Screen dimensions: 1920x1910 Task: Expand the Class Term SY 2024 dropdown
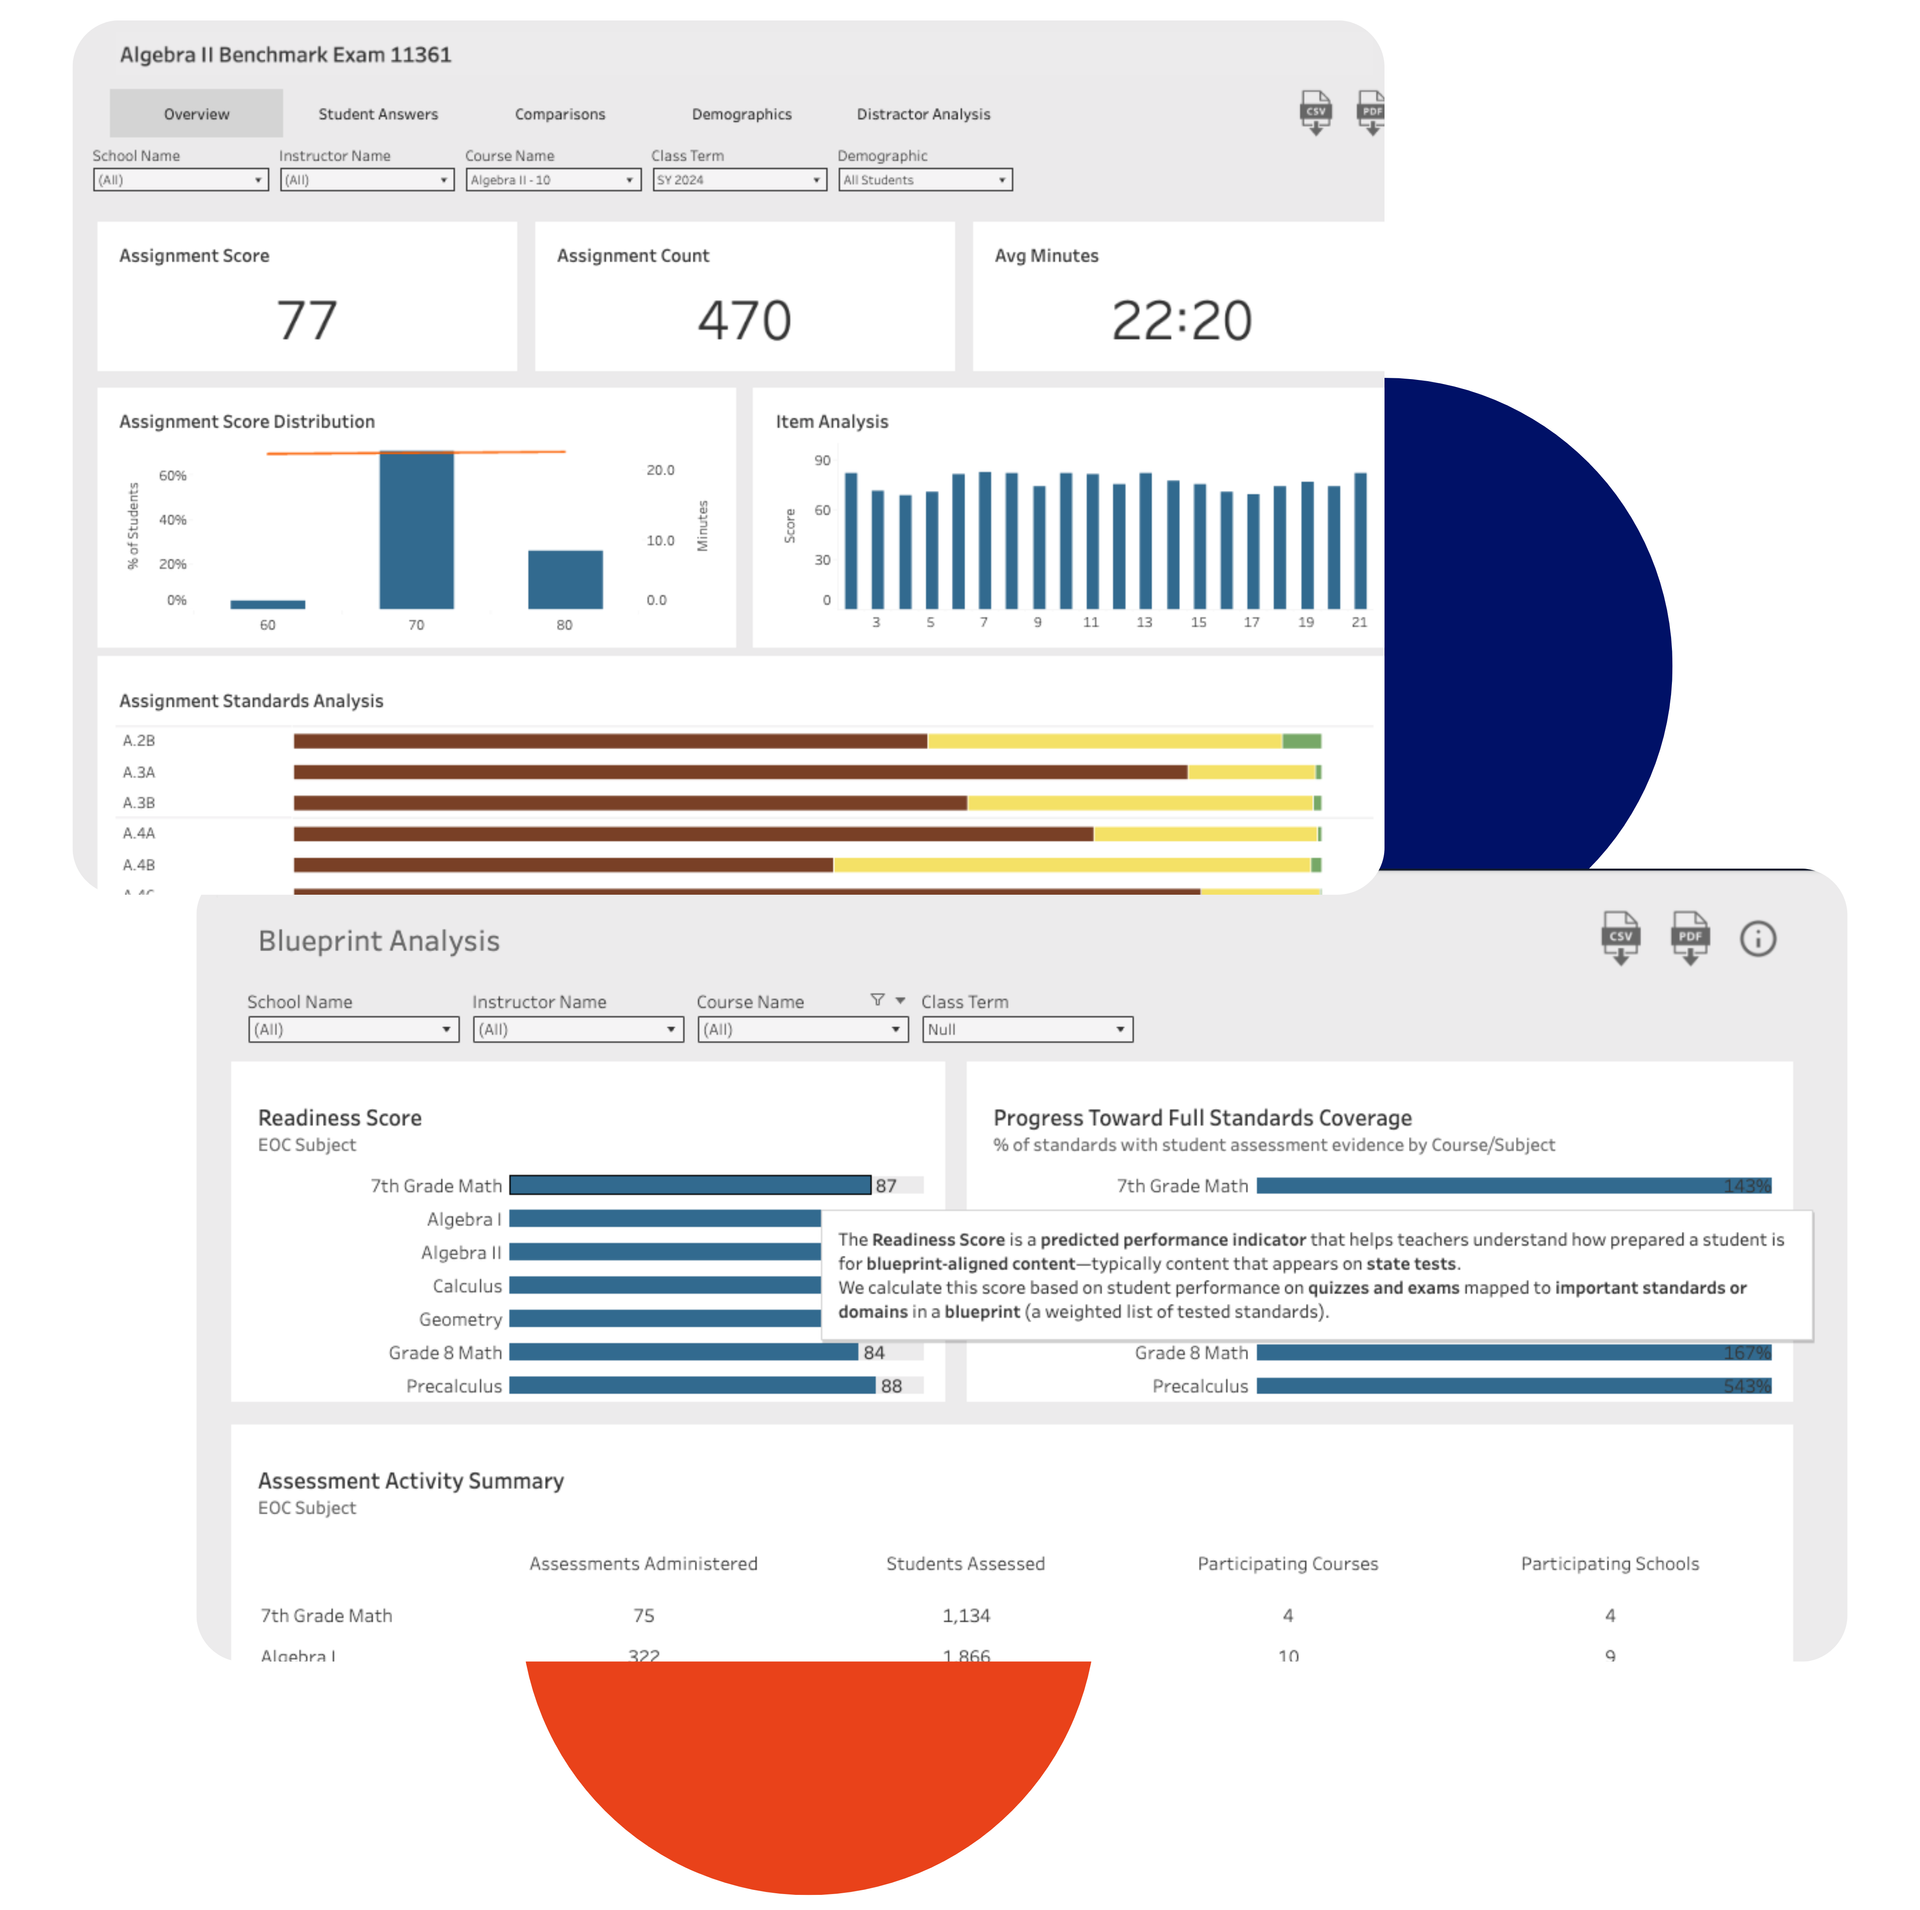tap(738, 180)
